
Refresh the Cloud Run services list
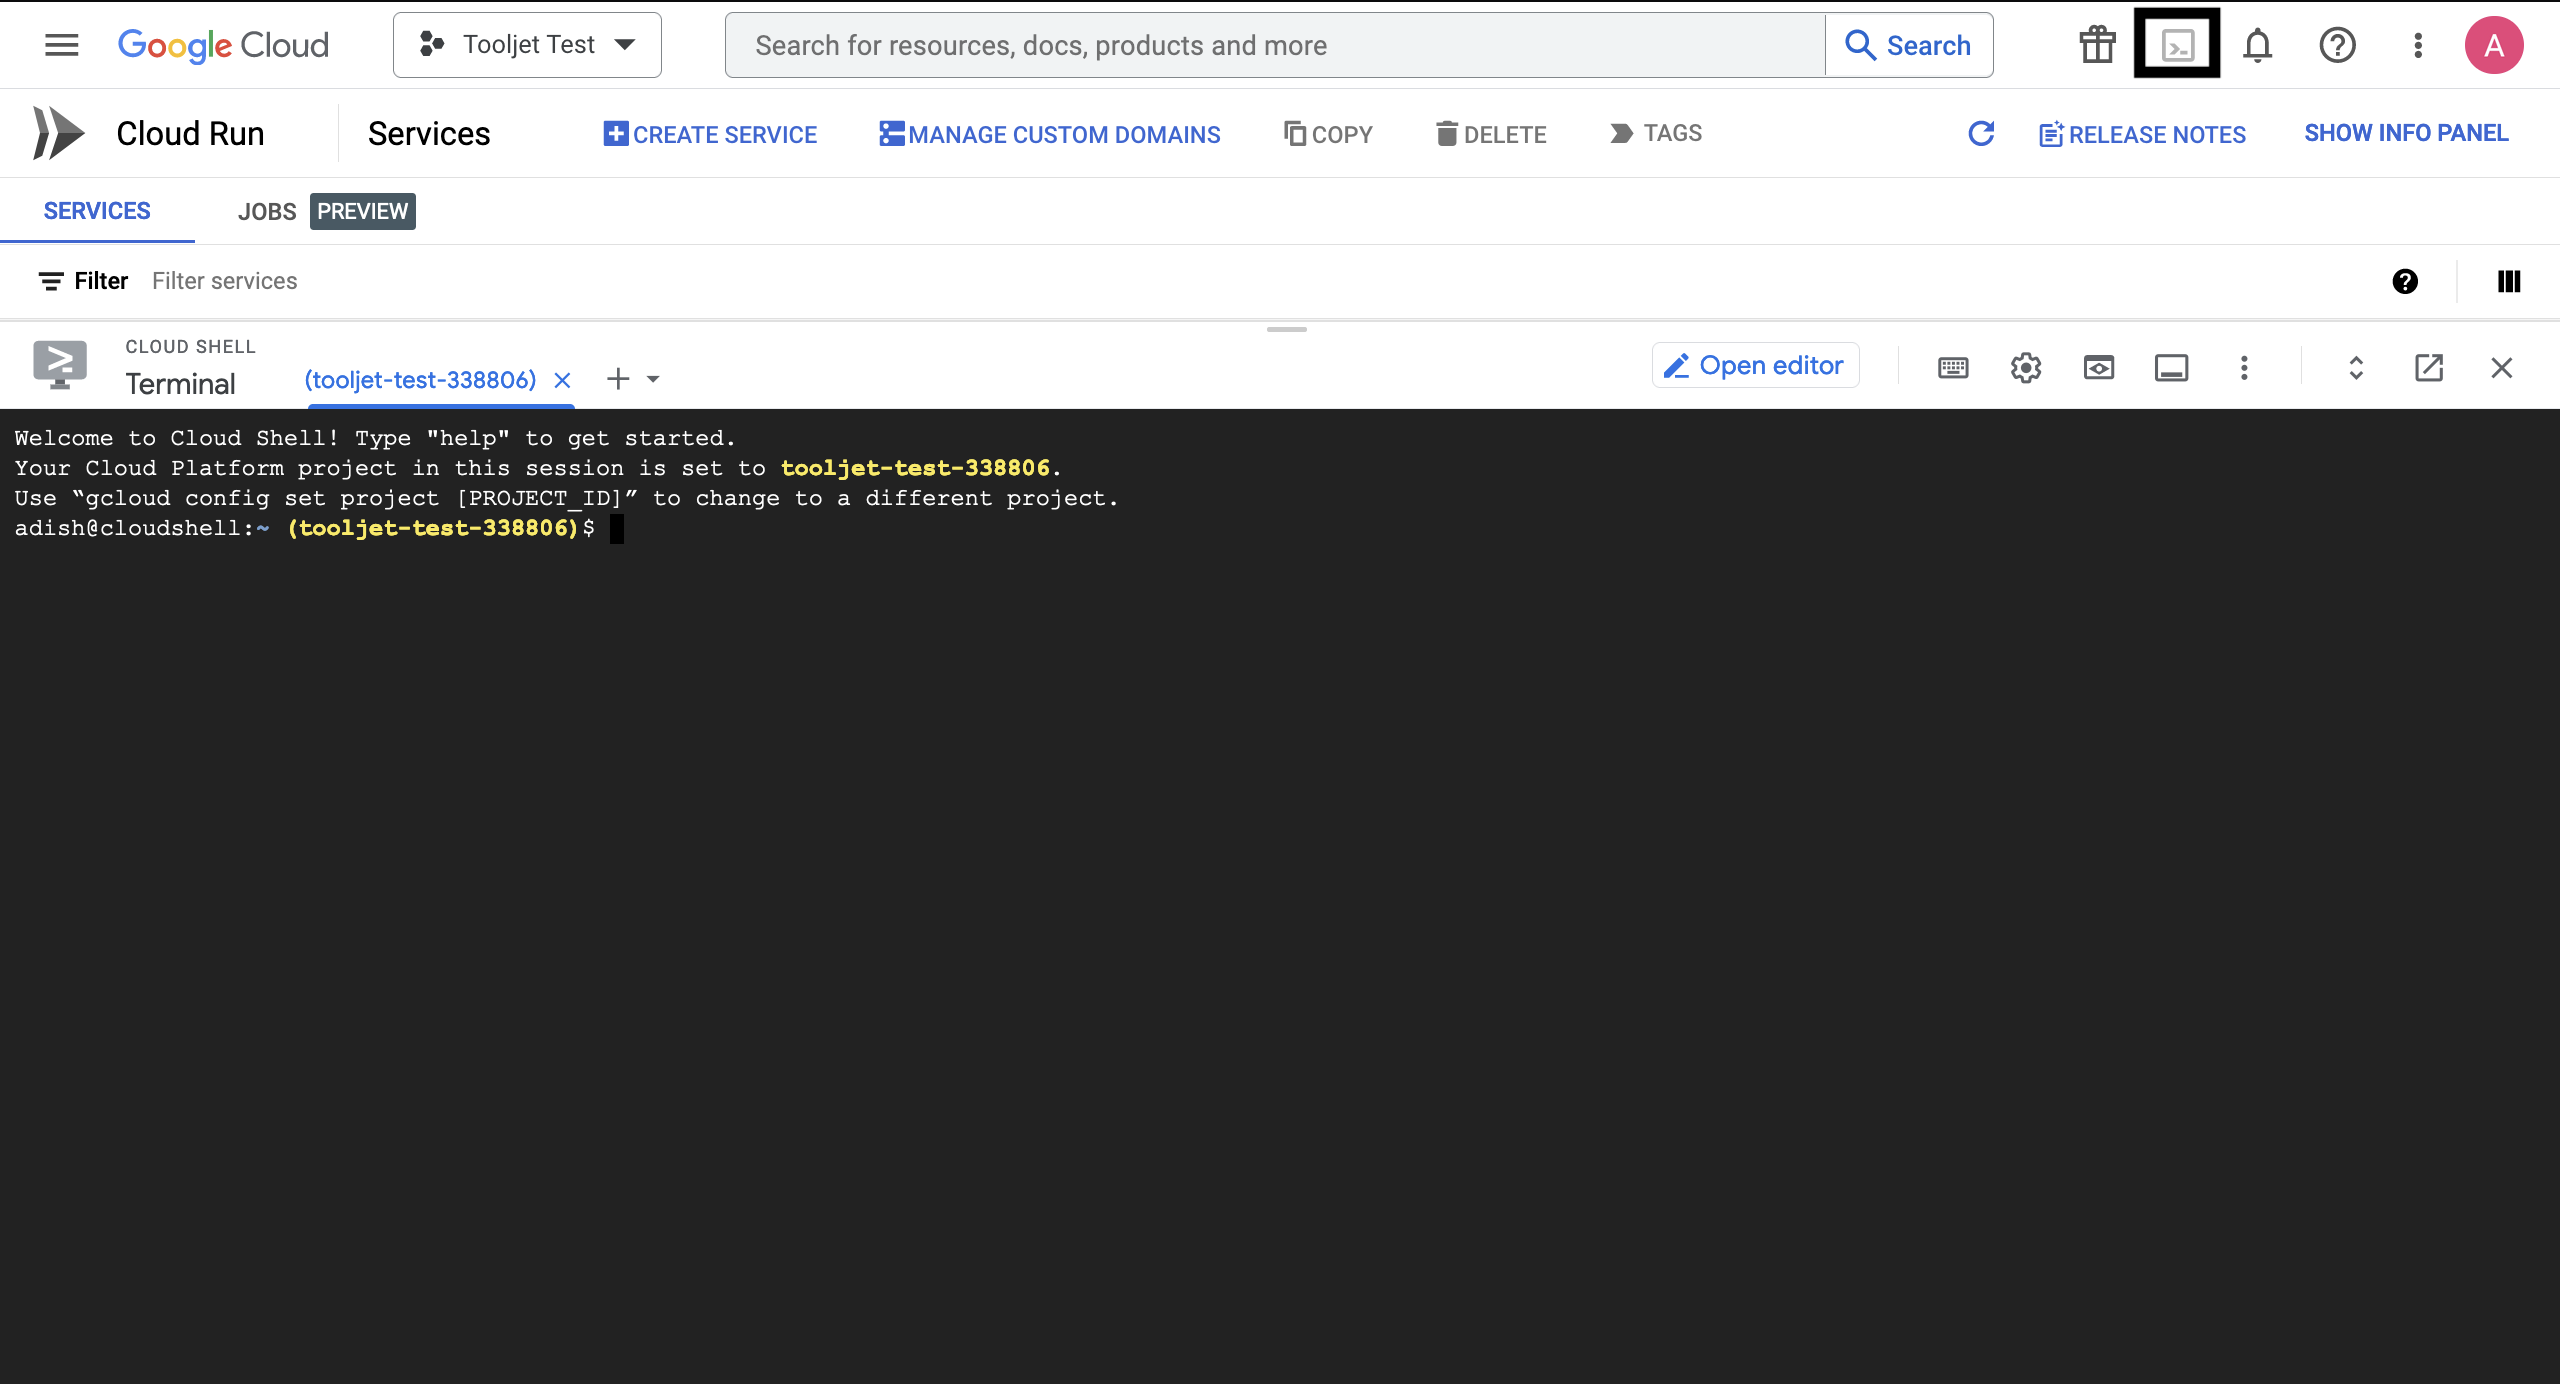[1981, 133]
